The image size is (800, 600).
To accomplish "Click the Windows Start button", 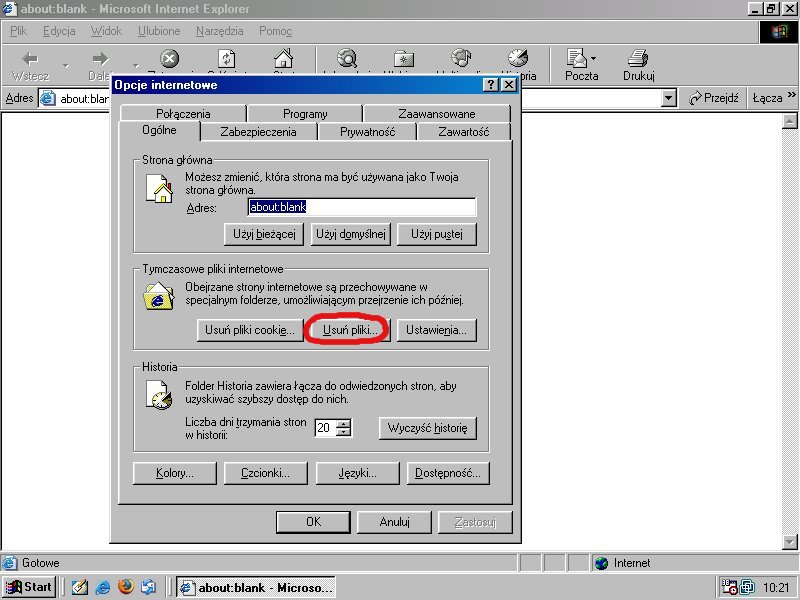I will tap(29, 587).
